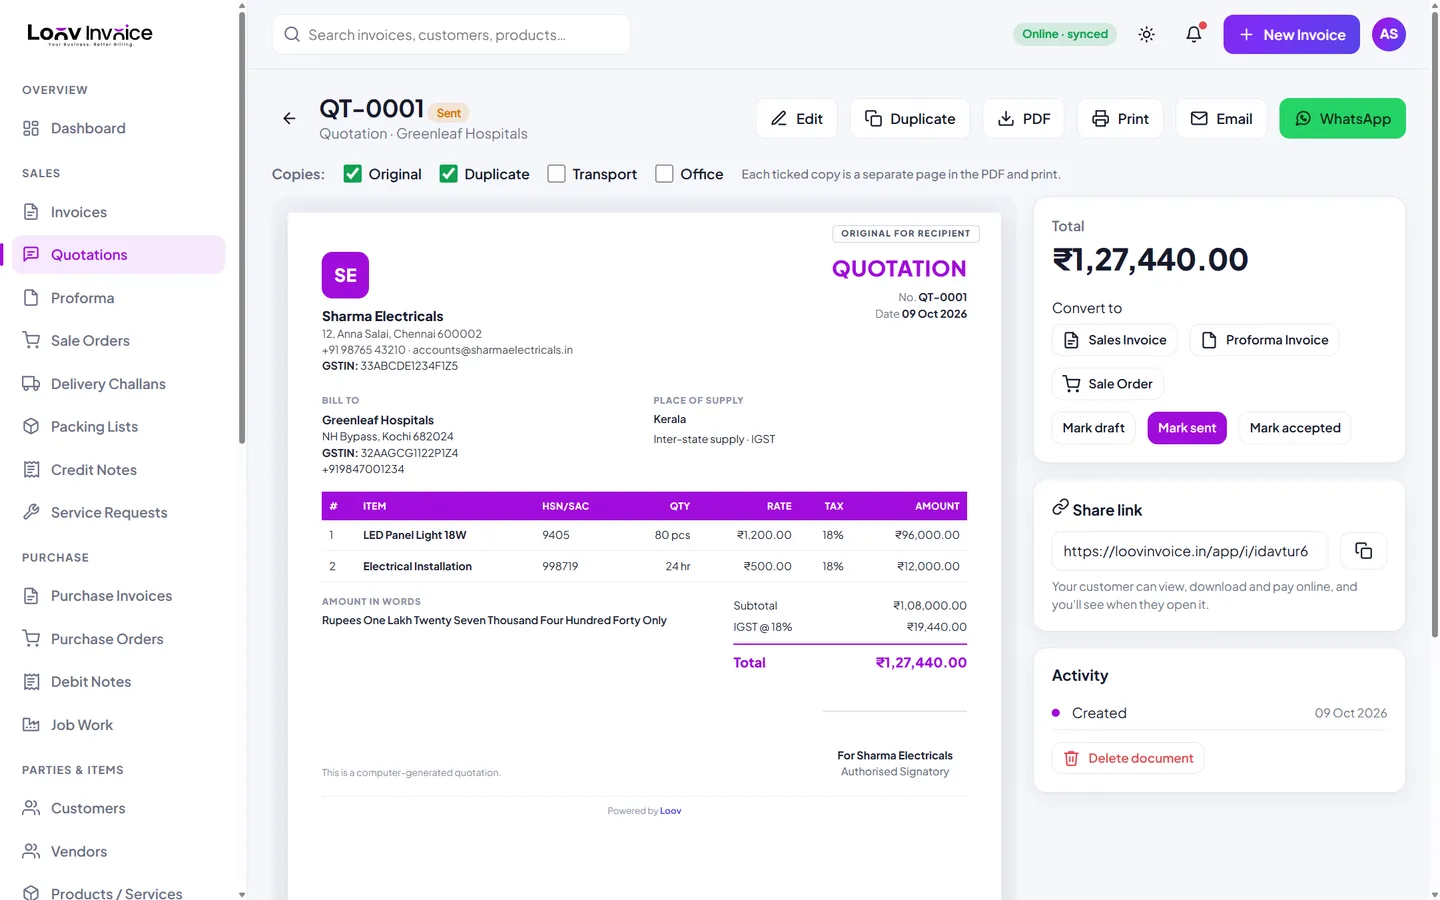
Task: Open Job Work
Action: click(x=118, y=725)
